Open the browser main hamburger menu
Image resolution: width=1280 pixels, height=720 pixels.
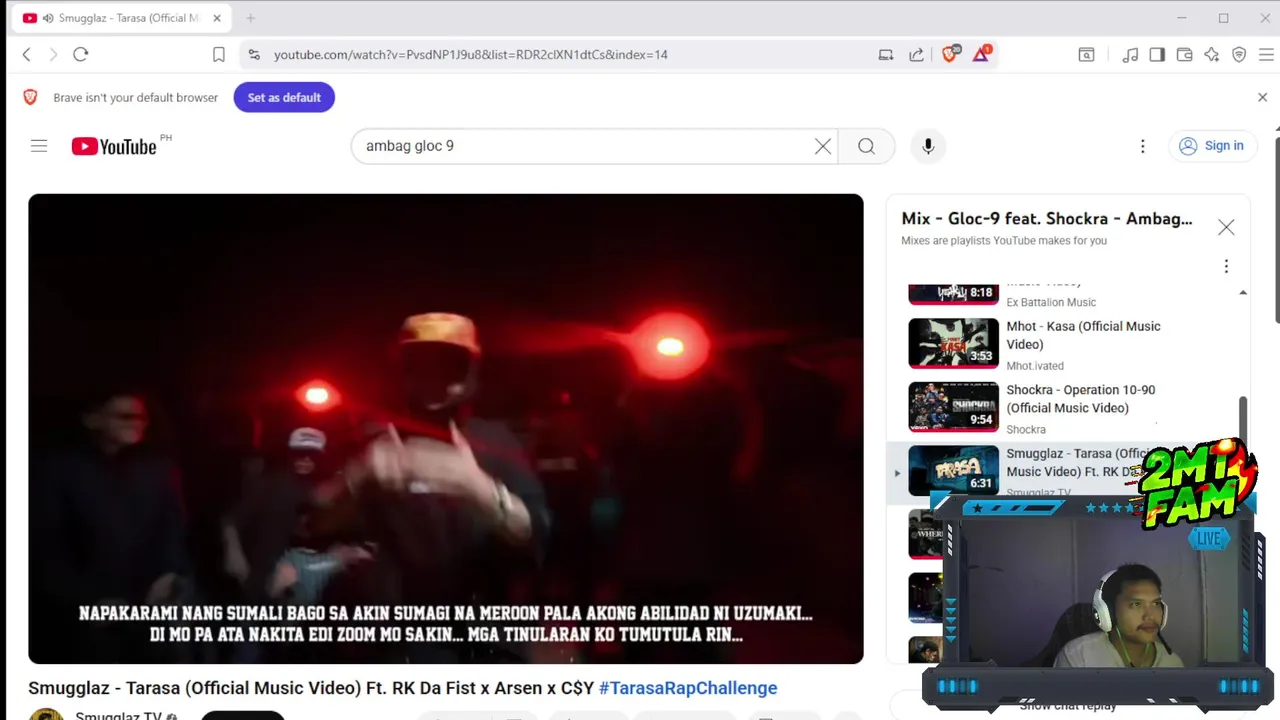point(1266,55)
